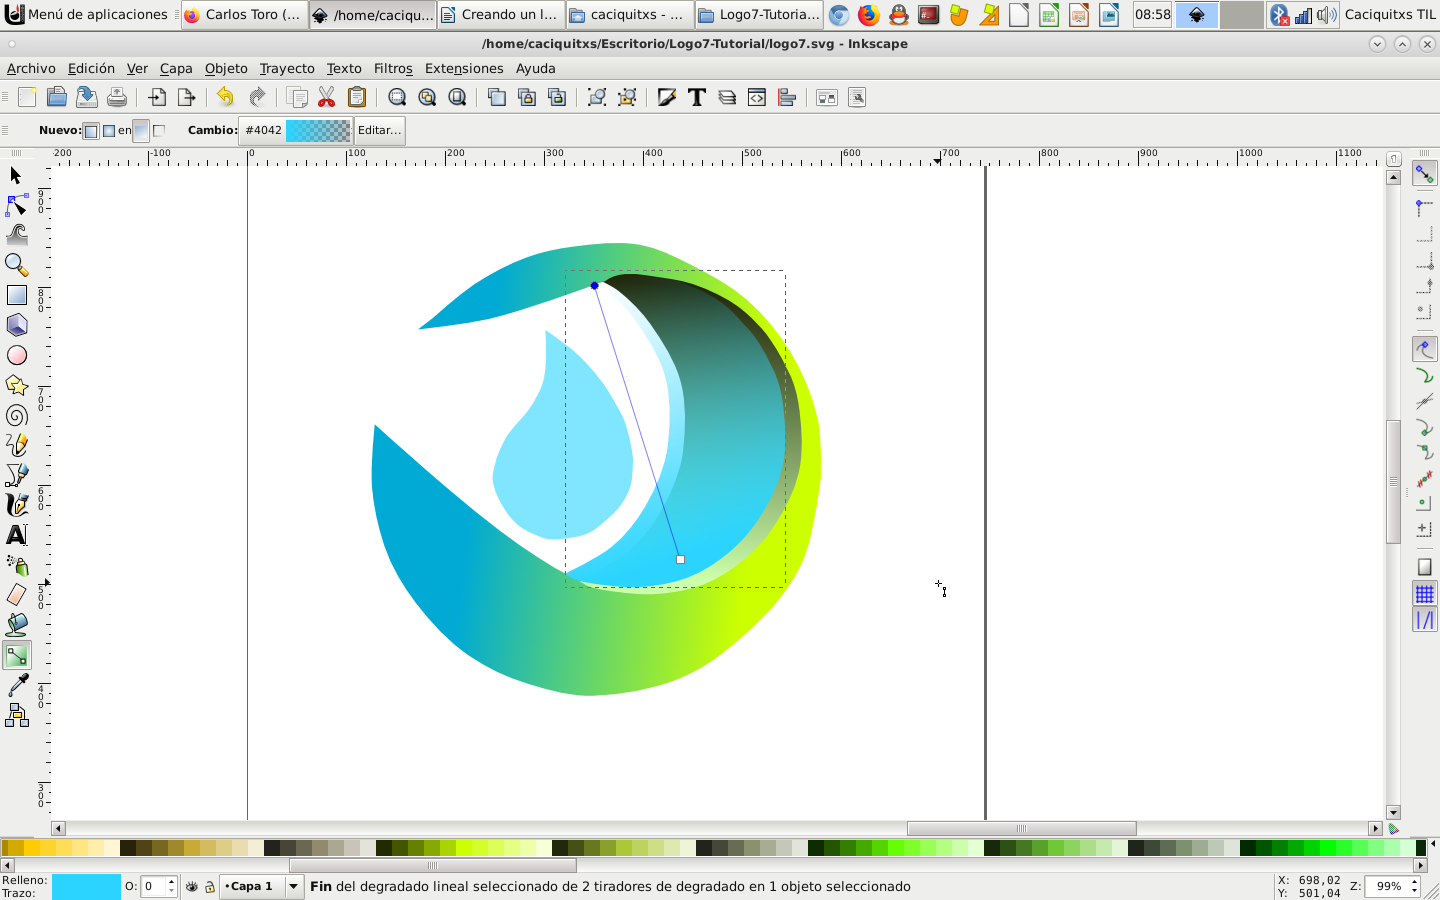Select the Paint bucket tool
Screen dimensions: 1440x900
click(16, 625)
